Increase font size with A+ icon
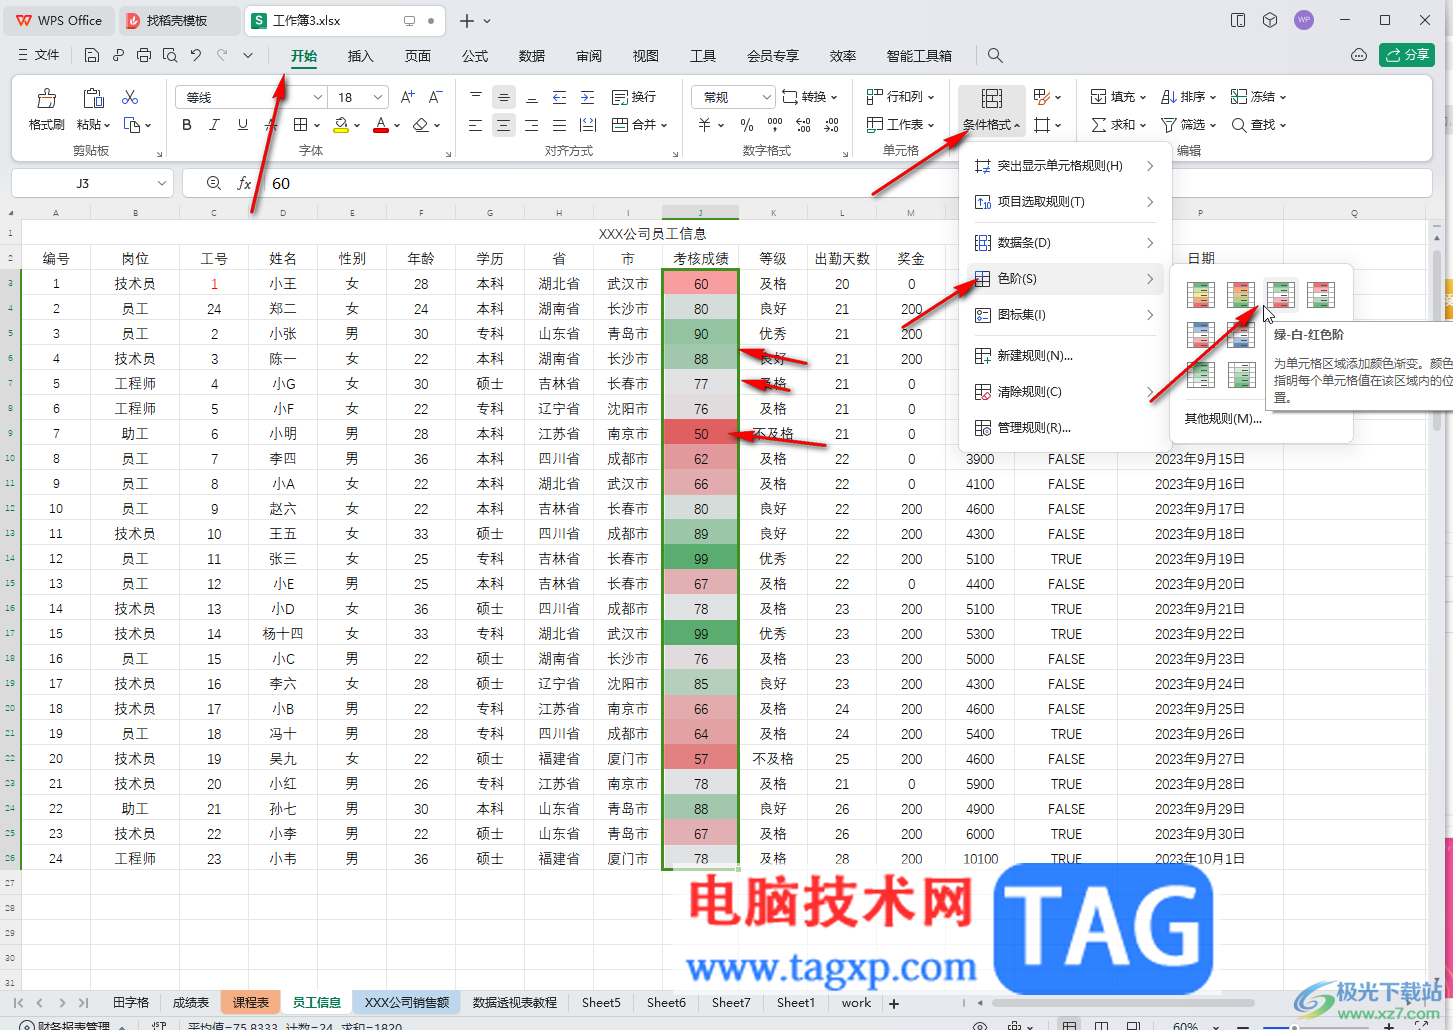The height and width of the screenshot is (1030, 1453). [407, 97]
